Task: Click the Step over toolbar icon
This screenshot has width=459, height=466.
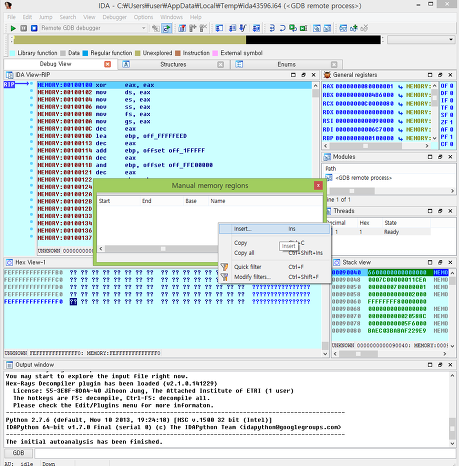Action: (283, 28)
